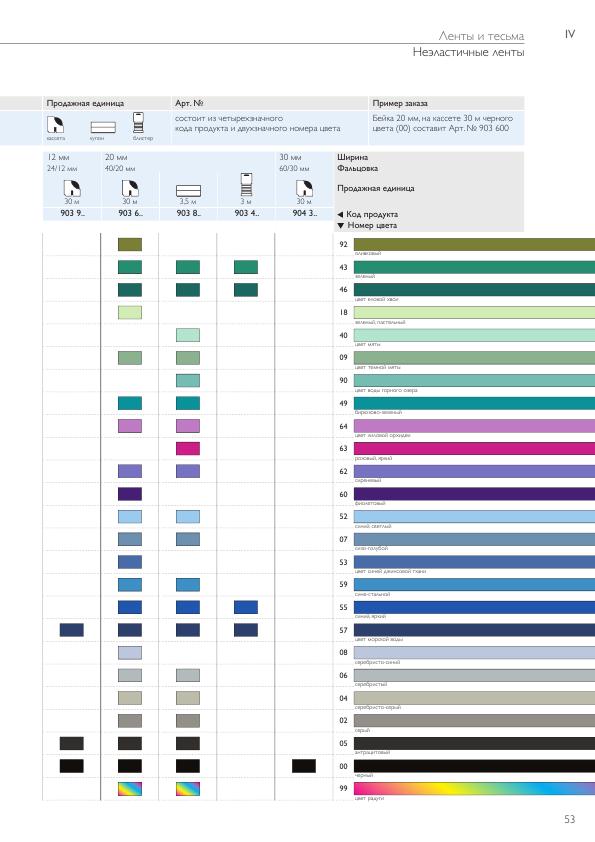Click the blister icon above code 903 4..

click(x=246, y=185)
